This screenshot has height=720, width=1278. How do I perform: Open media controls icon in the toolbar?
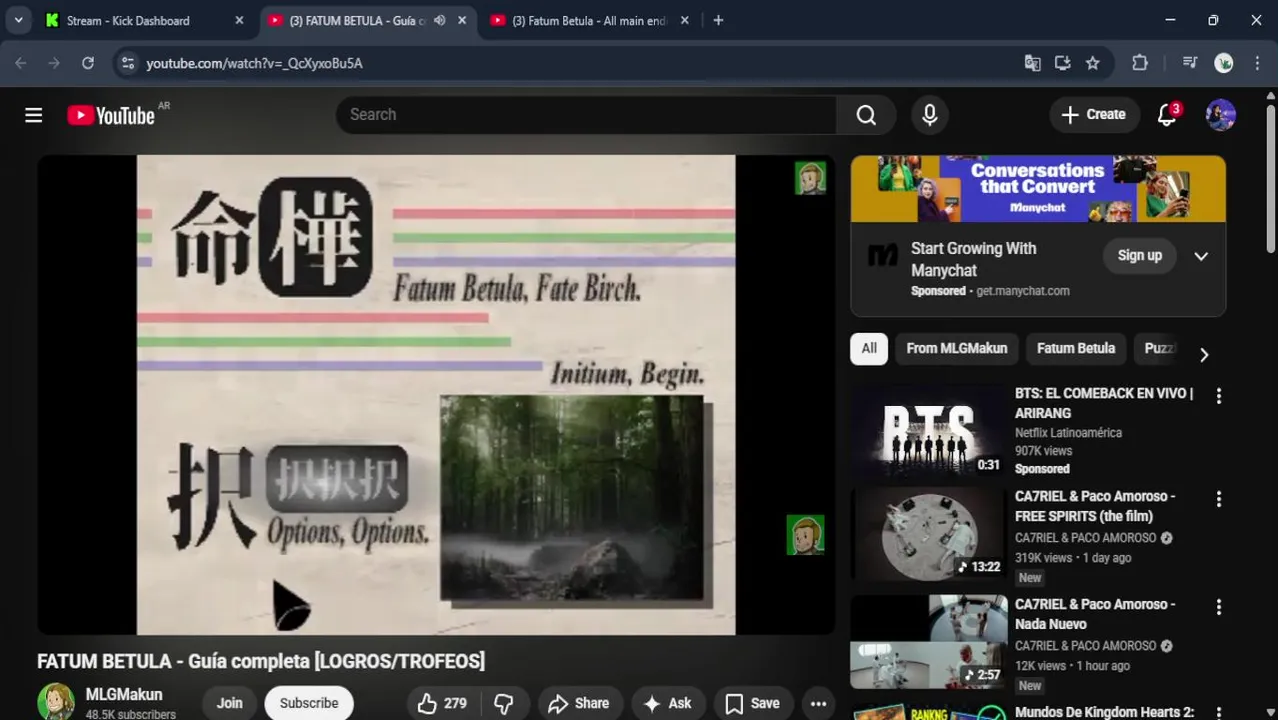pos(1189,63)
